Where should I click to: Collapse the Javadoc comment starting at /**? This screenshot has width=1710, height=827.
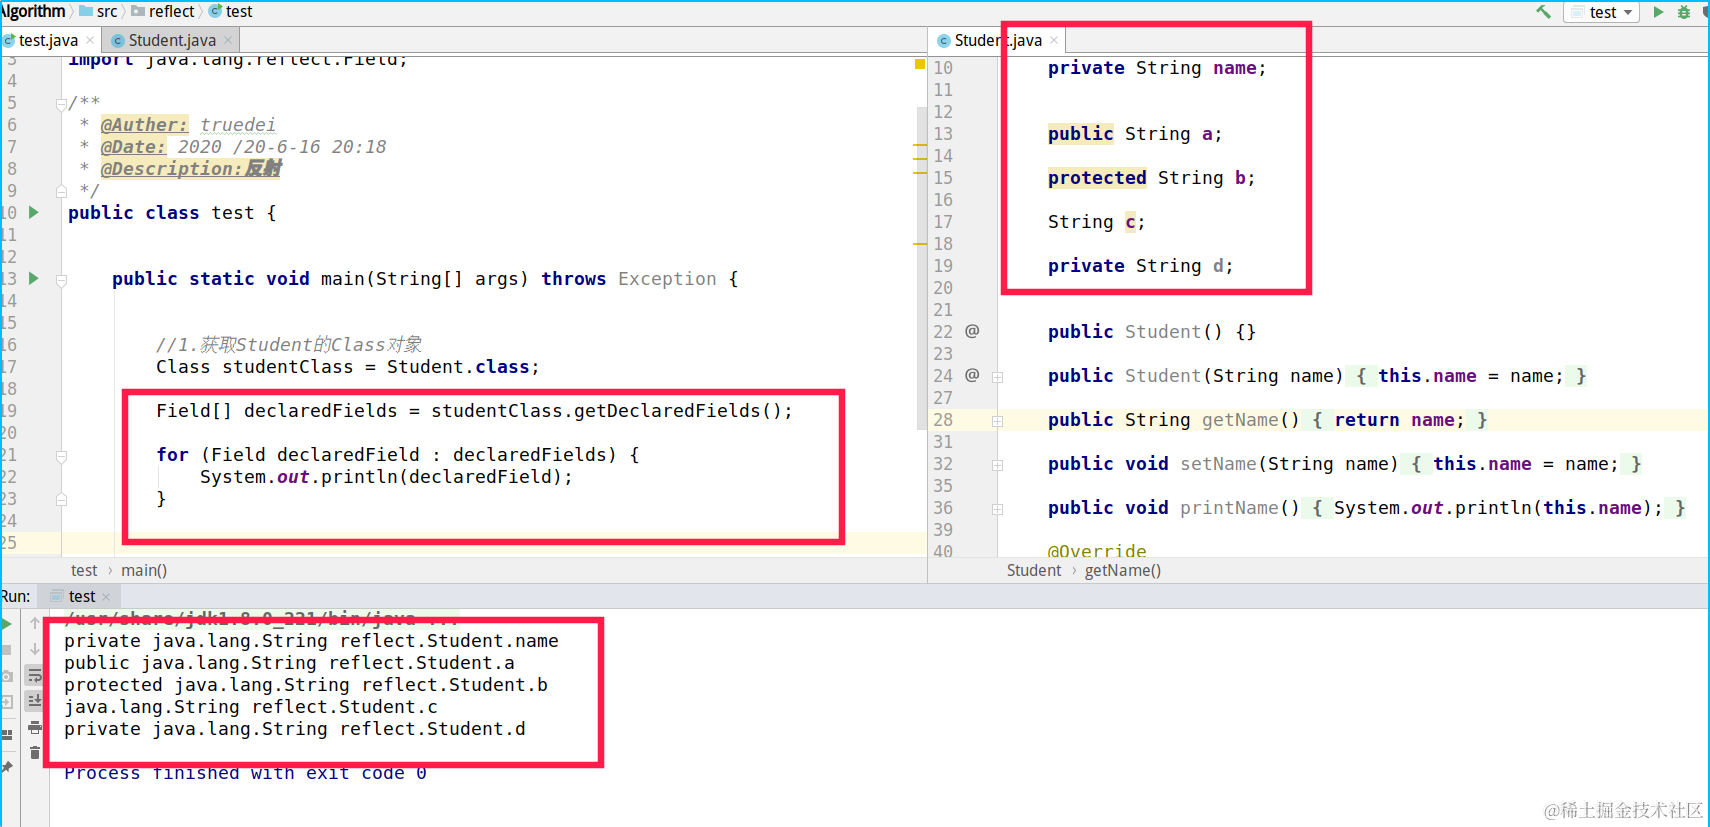pyautogui.click(x=61, y=103)
